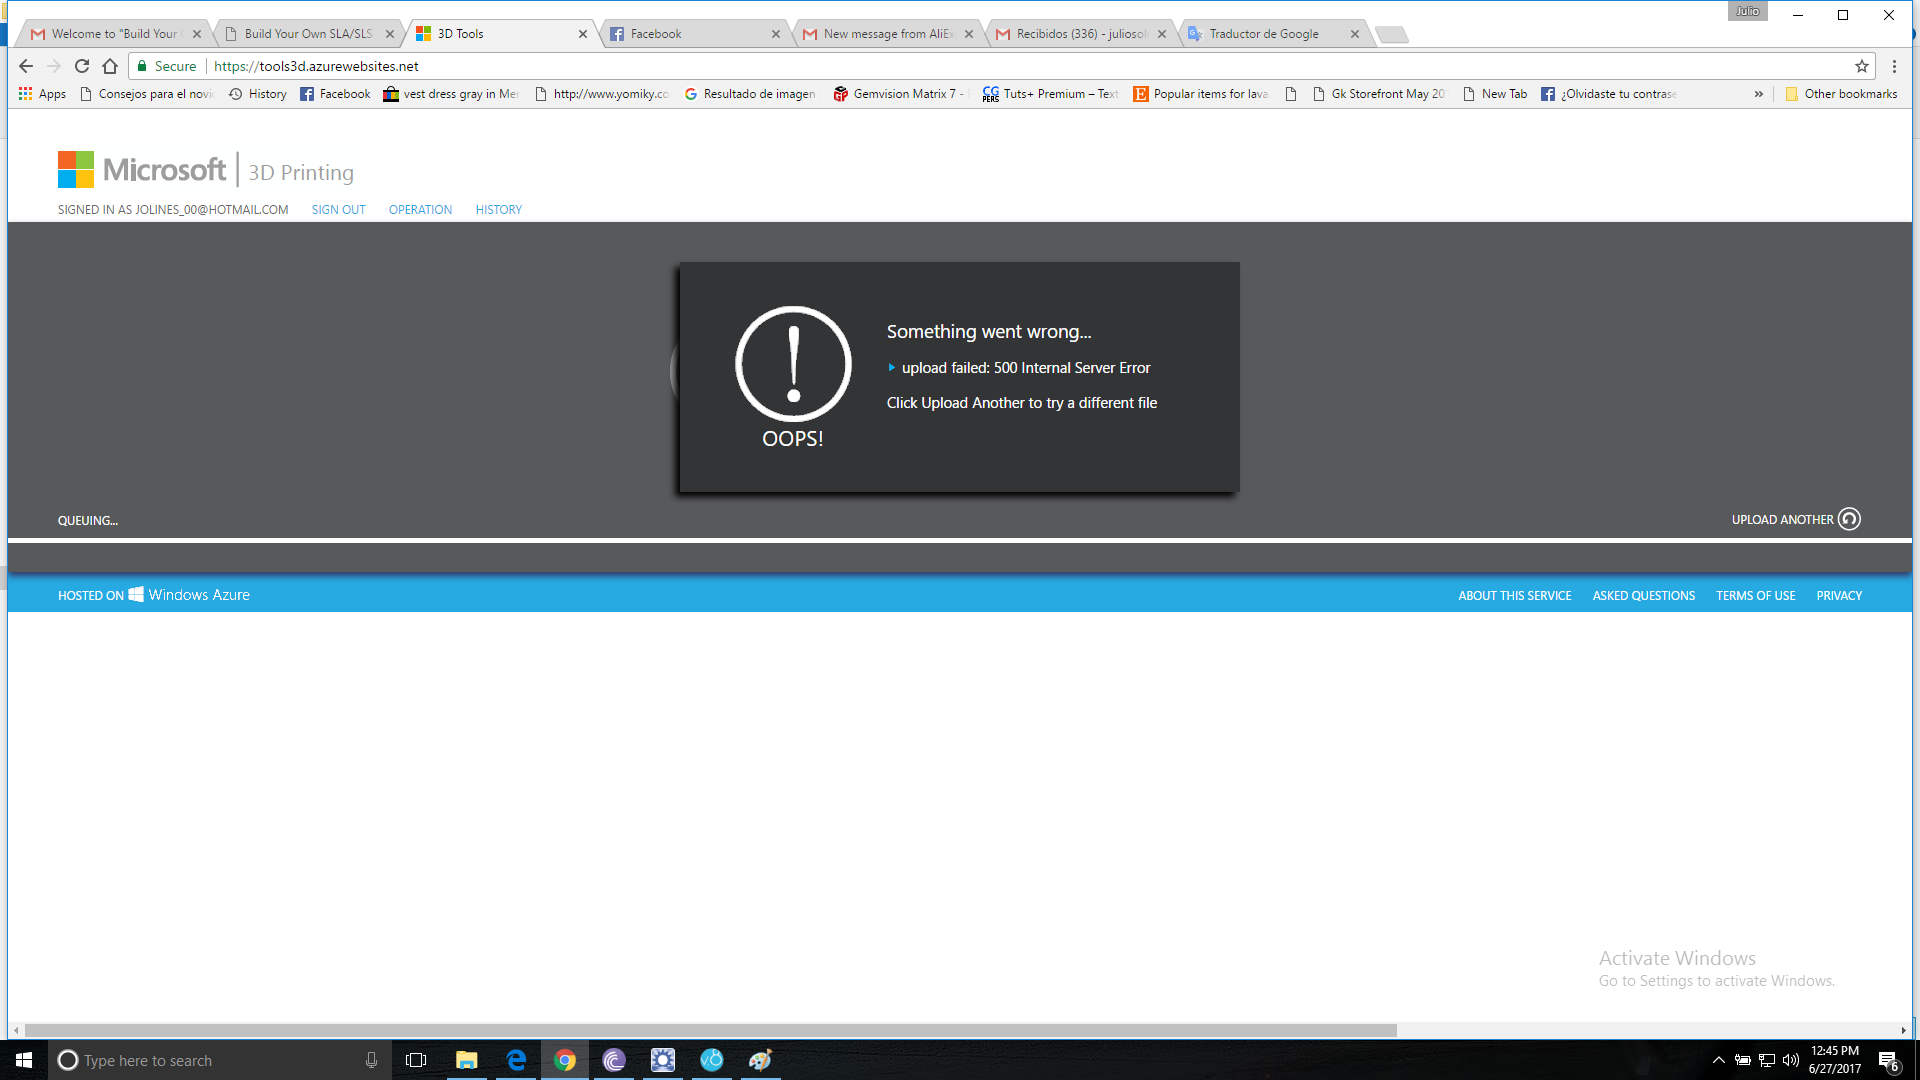Click the SIGN OUT link
The height and width of the screenshot is (1080, 1920).
coord(338,210)
